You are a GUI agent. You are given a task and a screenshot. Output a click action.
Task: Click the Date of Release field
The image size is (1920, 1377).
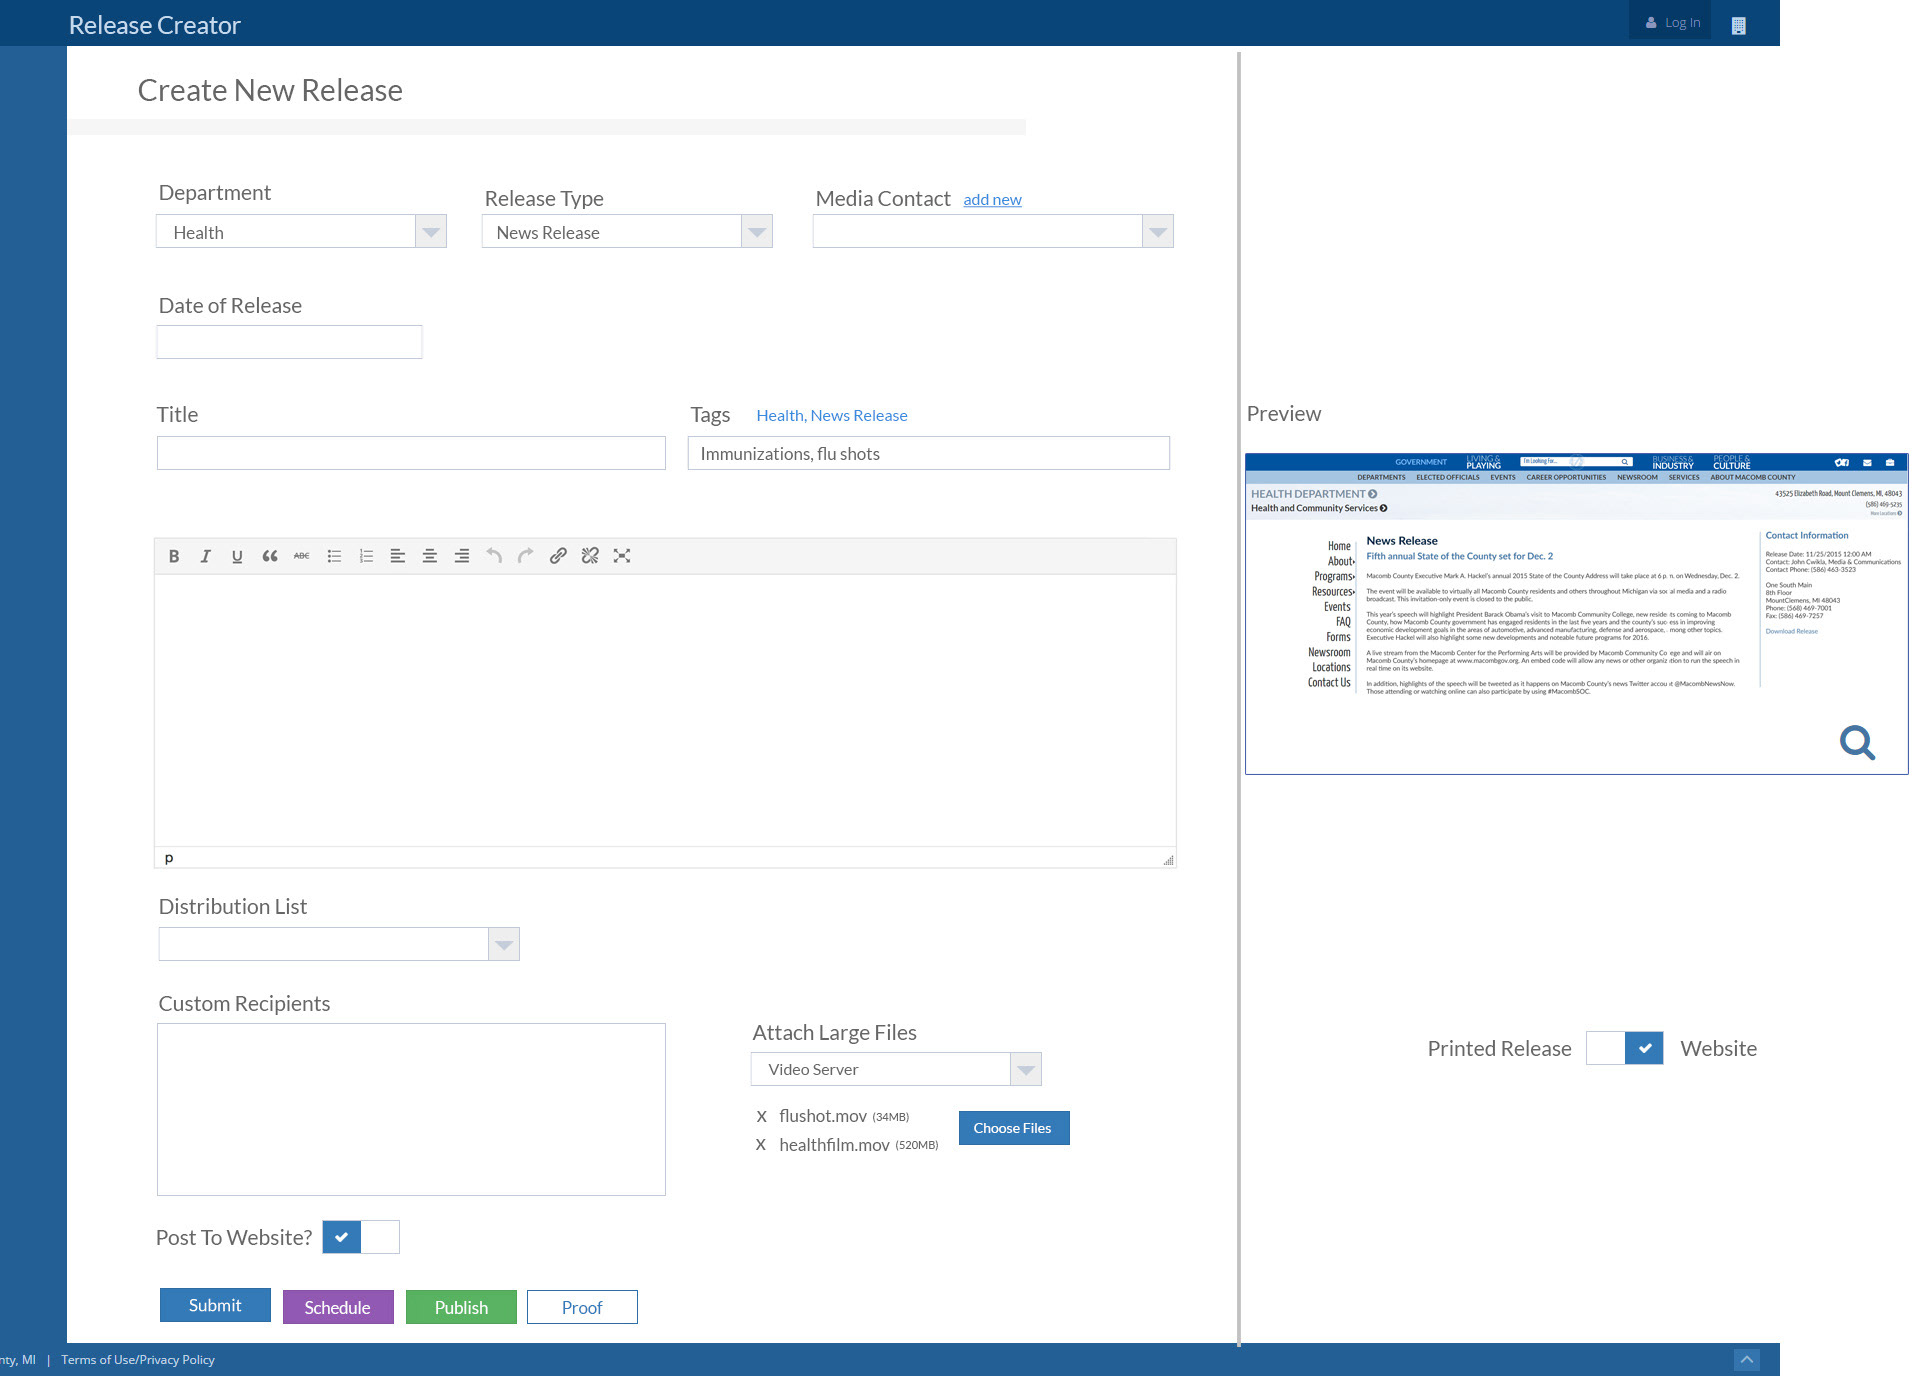[x=289, y=342]
